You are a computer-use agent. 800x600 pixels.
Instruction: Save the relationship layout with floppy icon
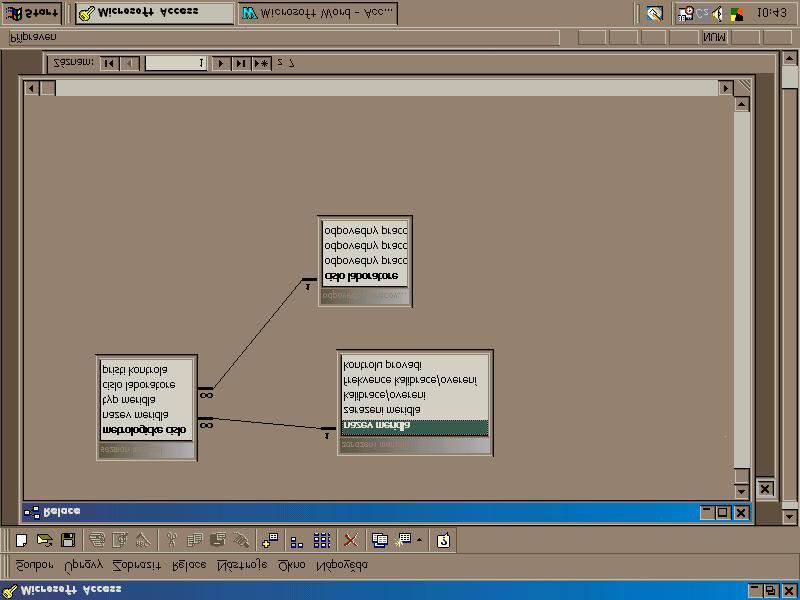(68, 540)
